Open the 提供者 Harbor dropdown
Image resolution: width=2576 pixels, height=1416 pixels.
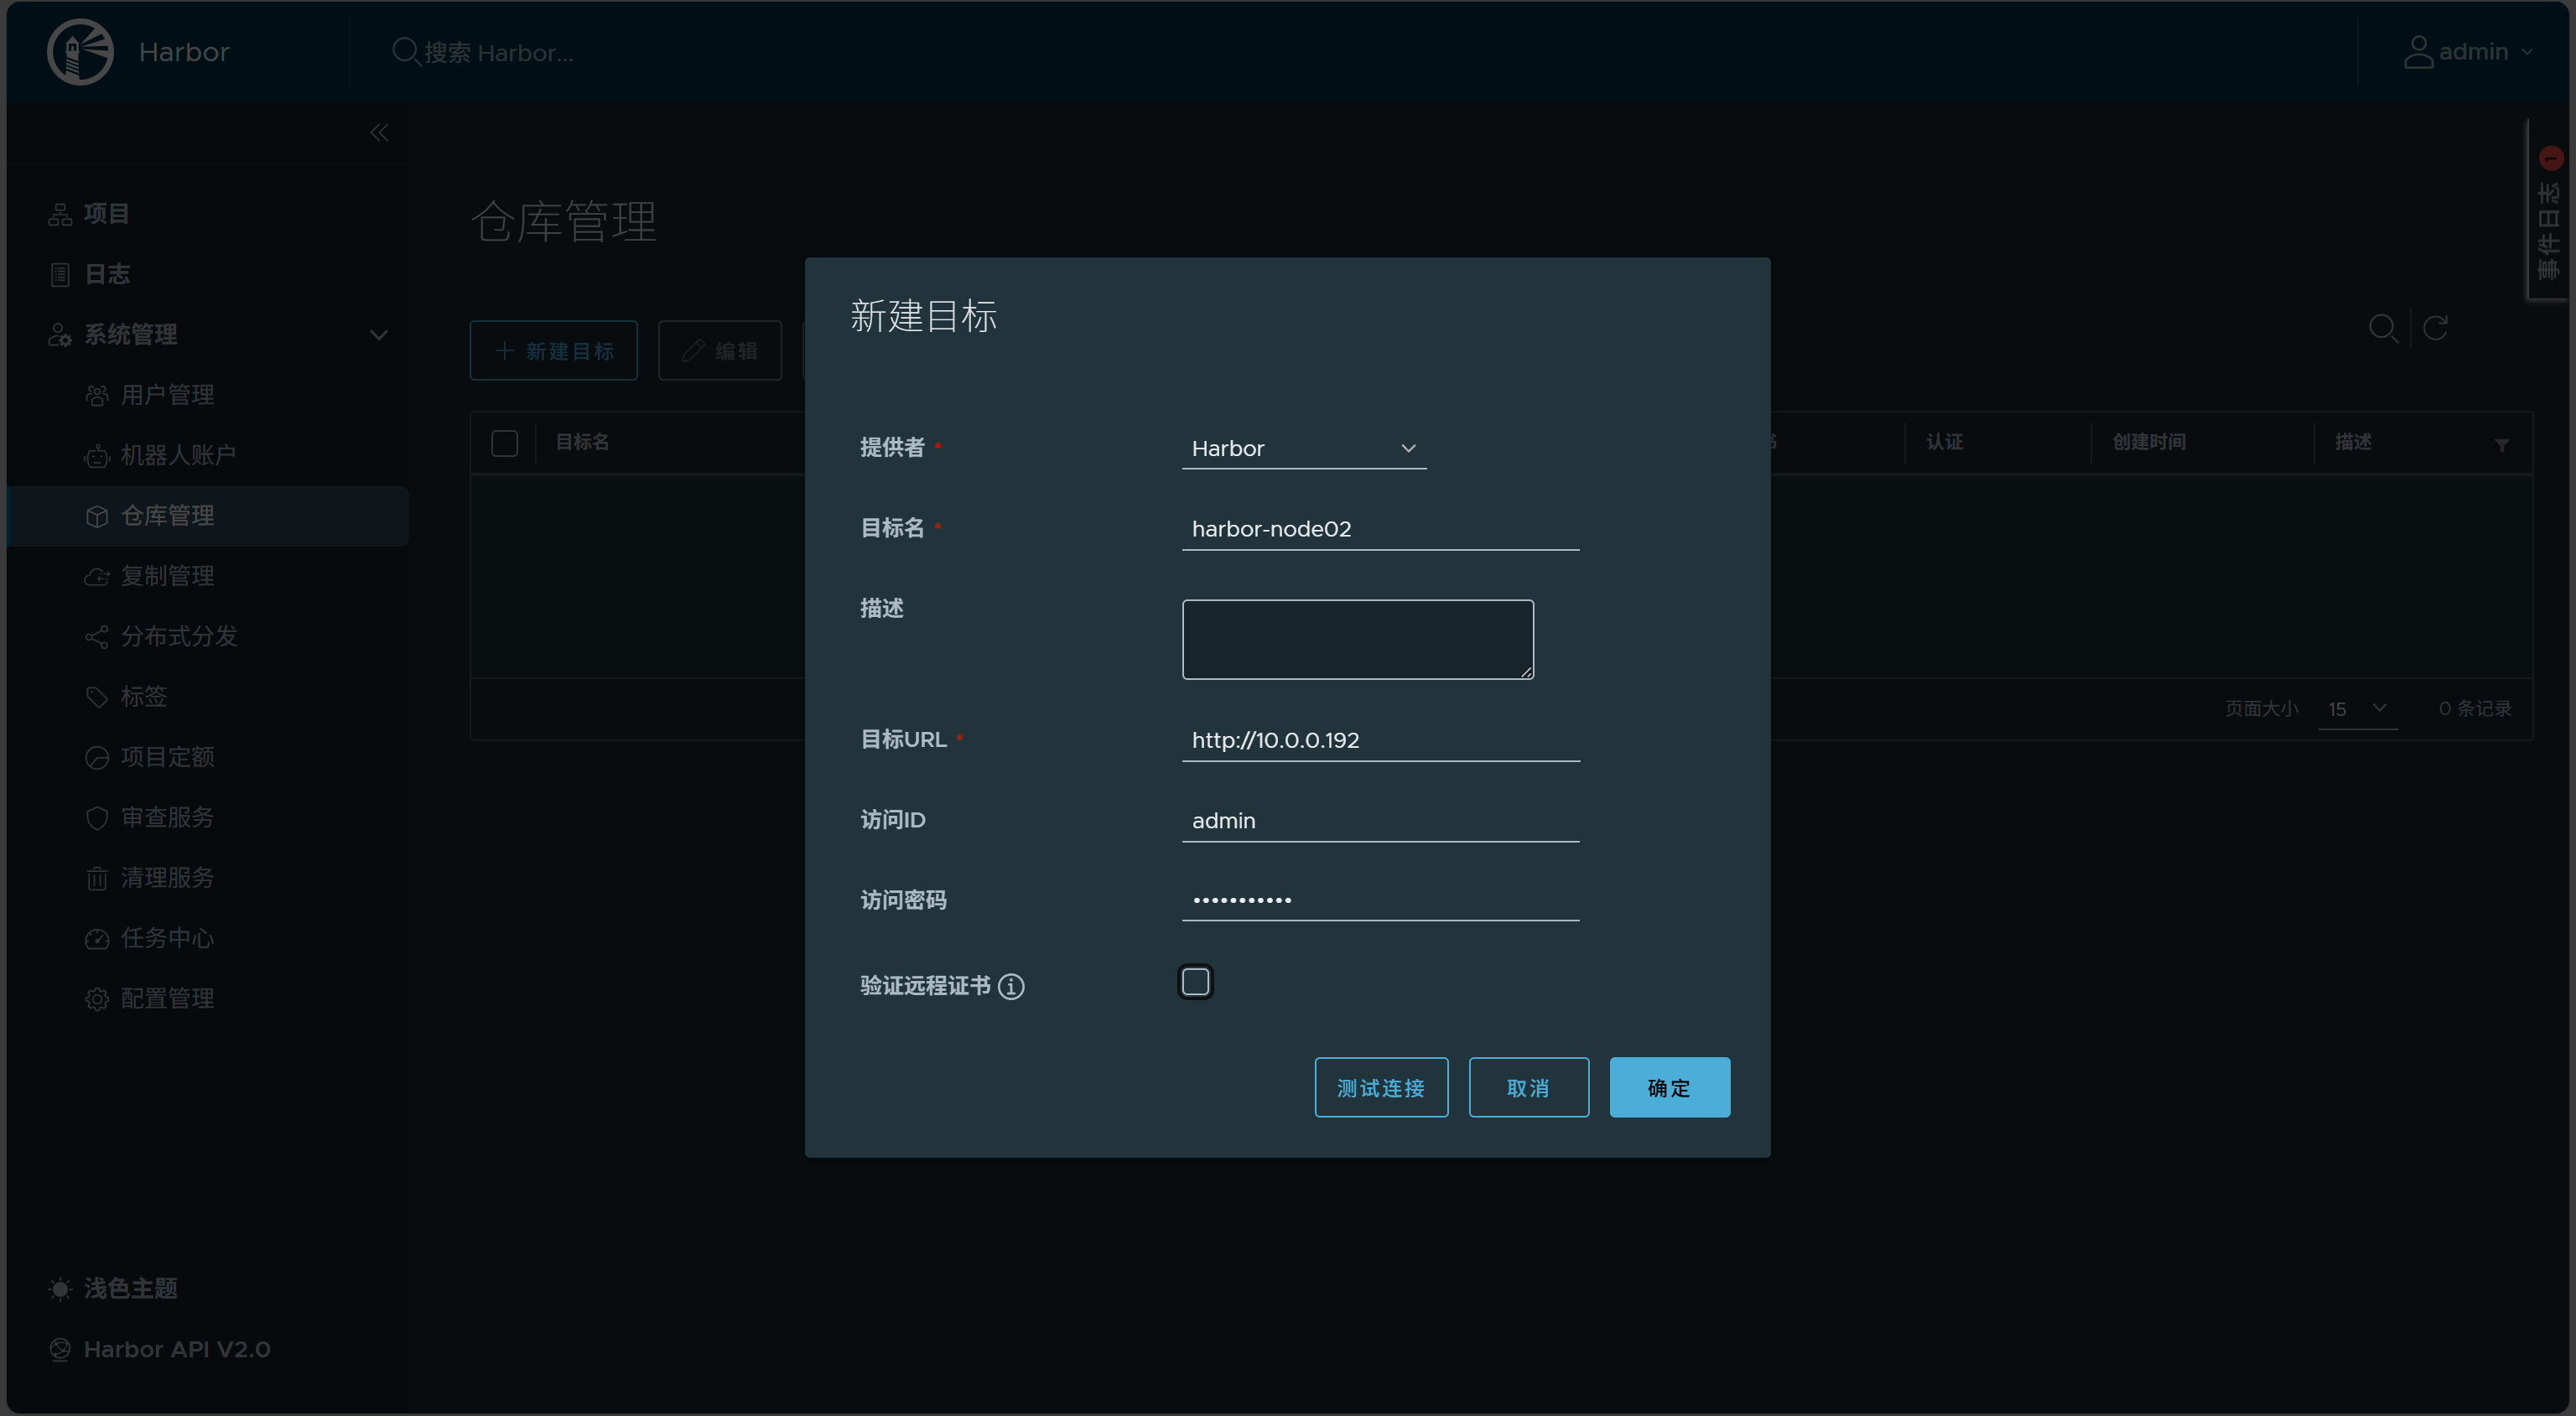[1303, 449]
